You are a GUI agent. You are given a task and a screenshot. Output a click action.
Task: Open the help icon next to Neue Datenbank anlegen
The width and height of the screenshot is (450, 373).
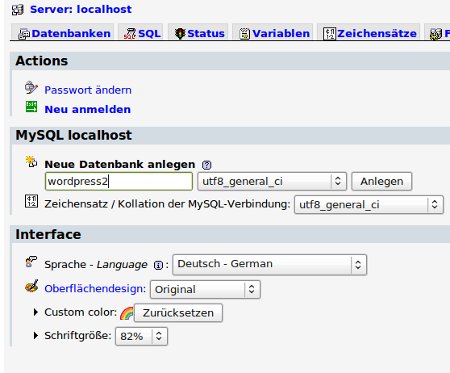click(x=207, y=165)
